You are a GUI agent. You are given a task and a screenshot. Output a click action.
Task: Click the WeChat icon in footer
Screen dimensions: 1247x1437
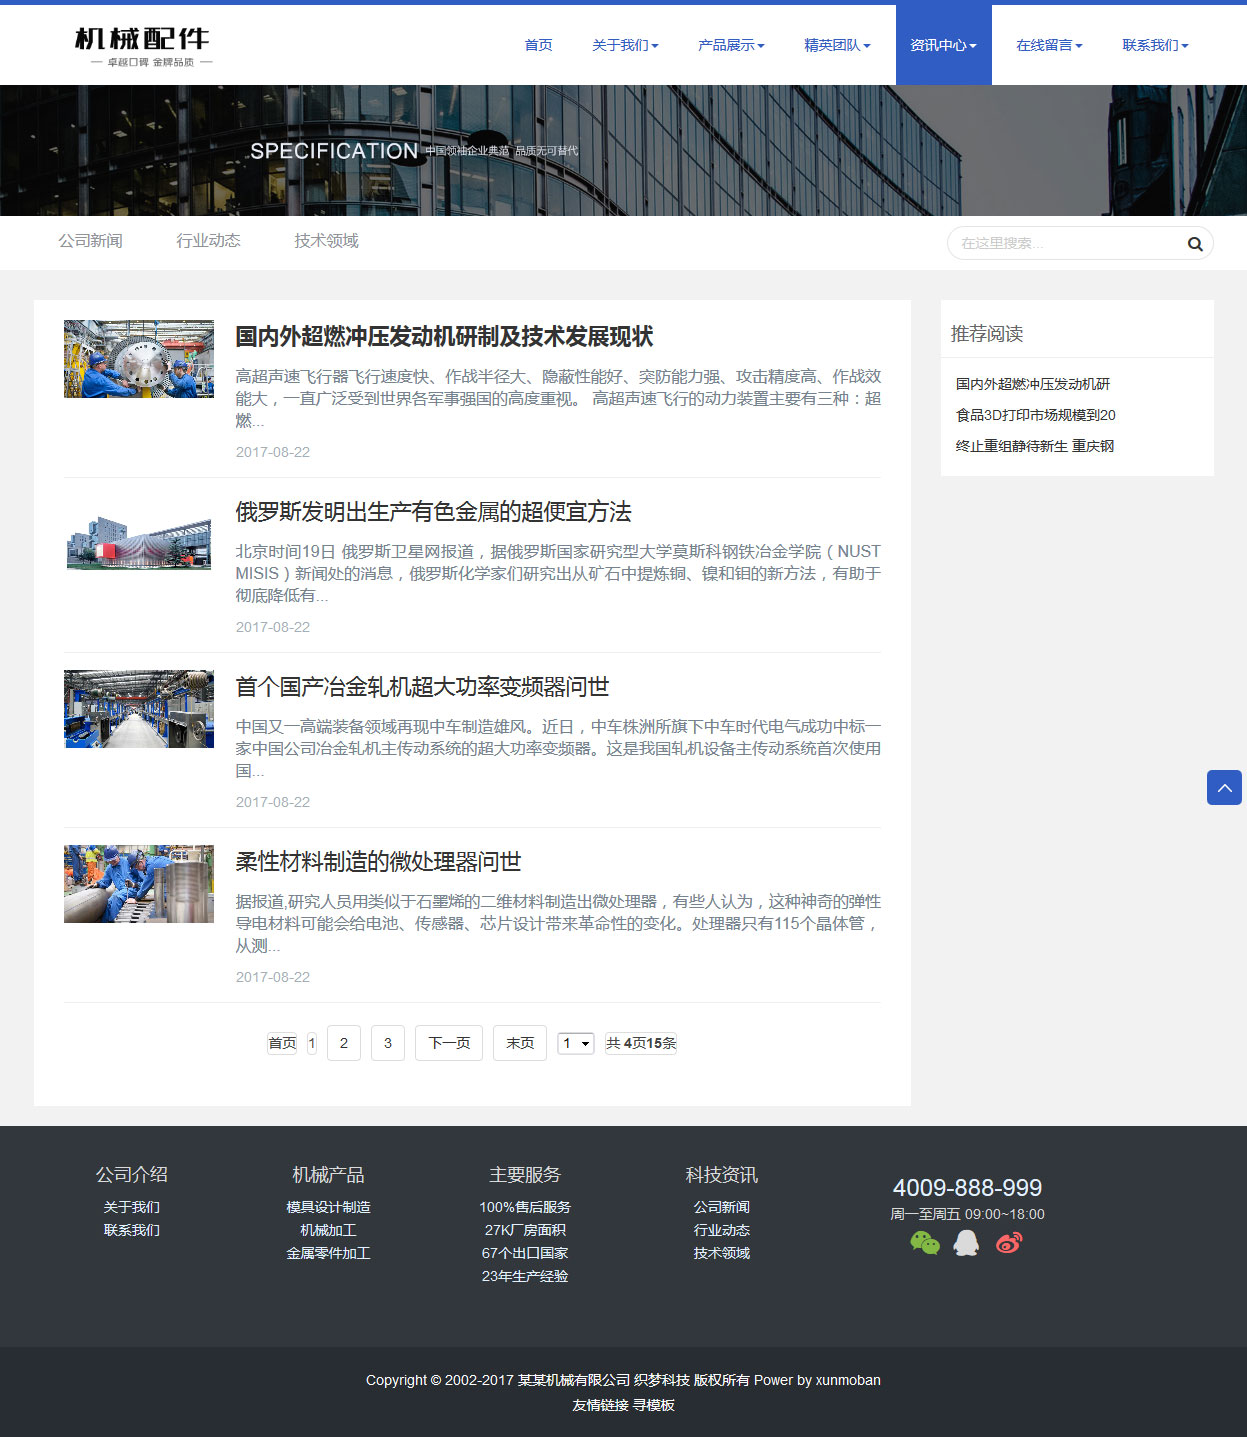(x=925, y=1243)
